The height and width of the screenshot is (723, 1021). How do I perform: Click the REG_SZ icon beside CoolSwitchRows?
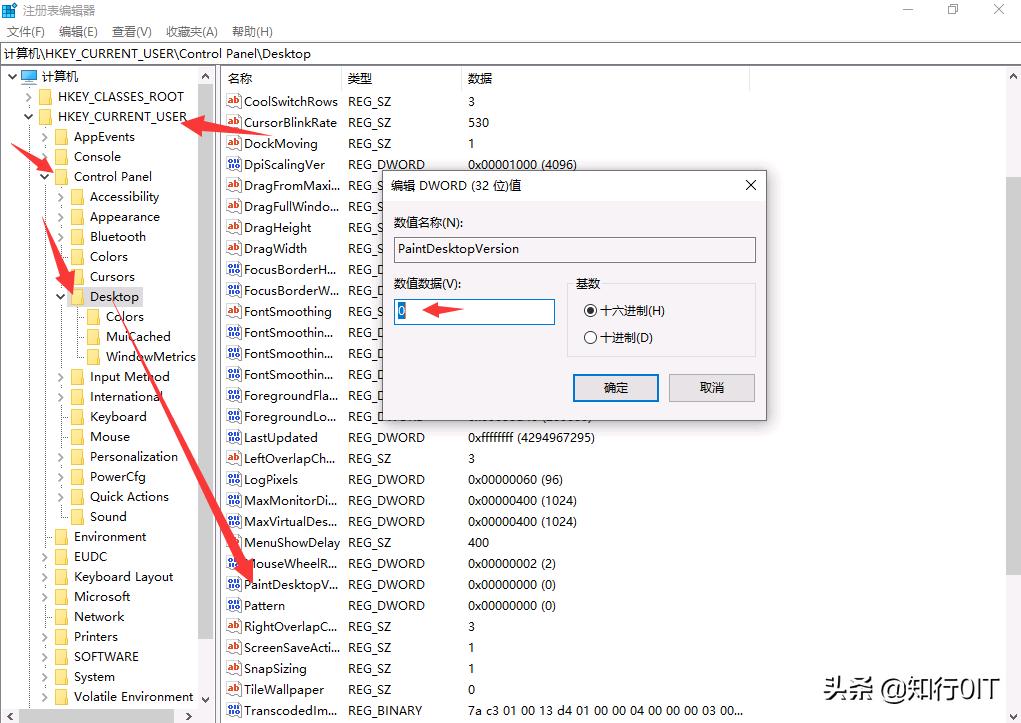[x=235, y=101]
